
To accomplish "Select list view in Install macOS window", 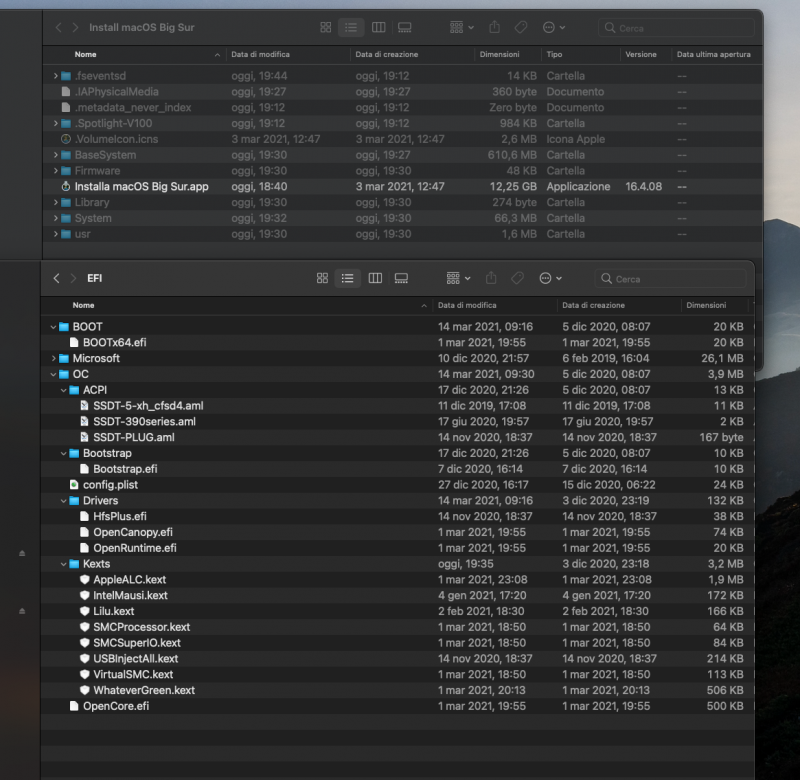I will 351,27.
